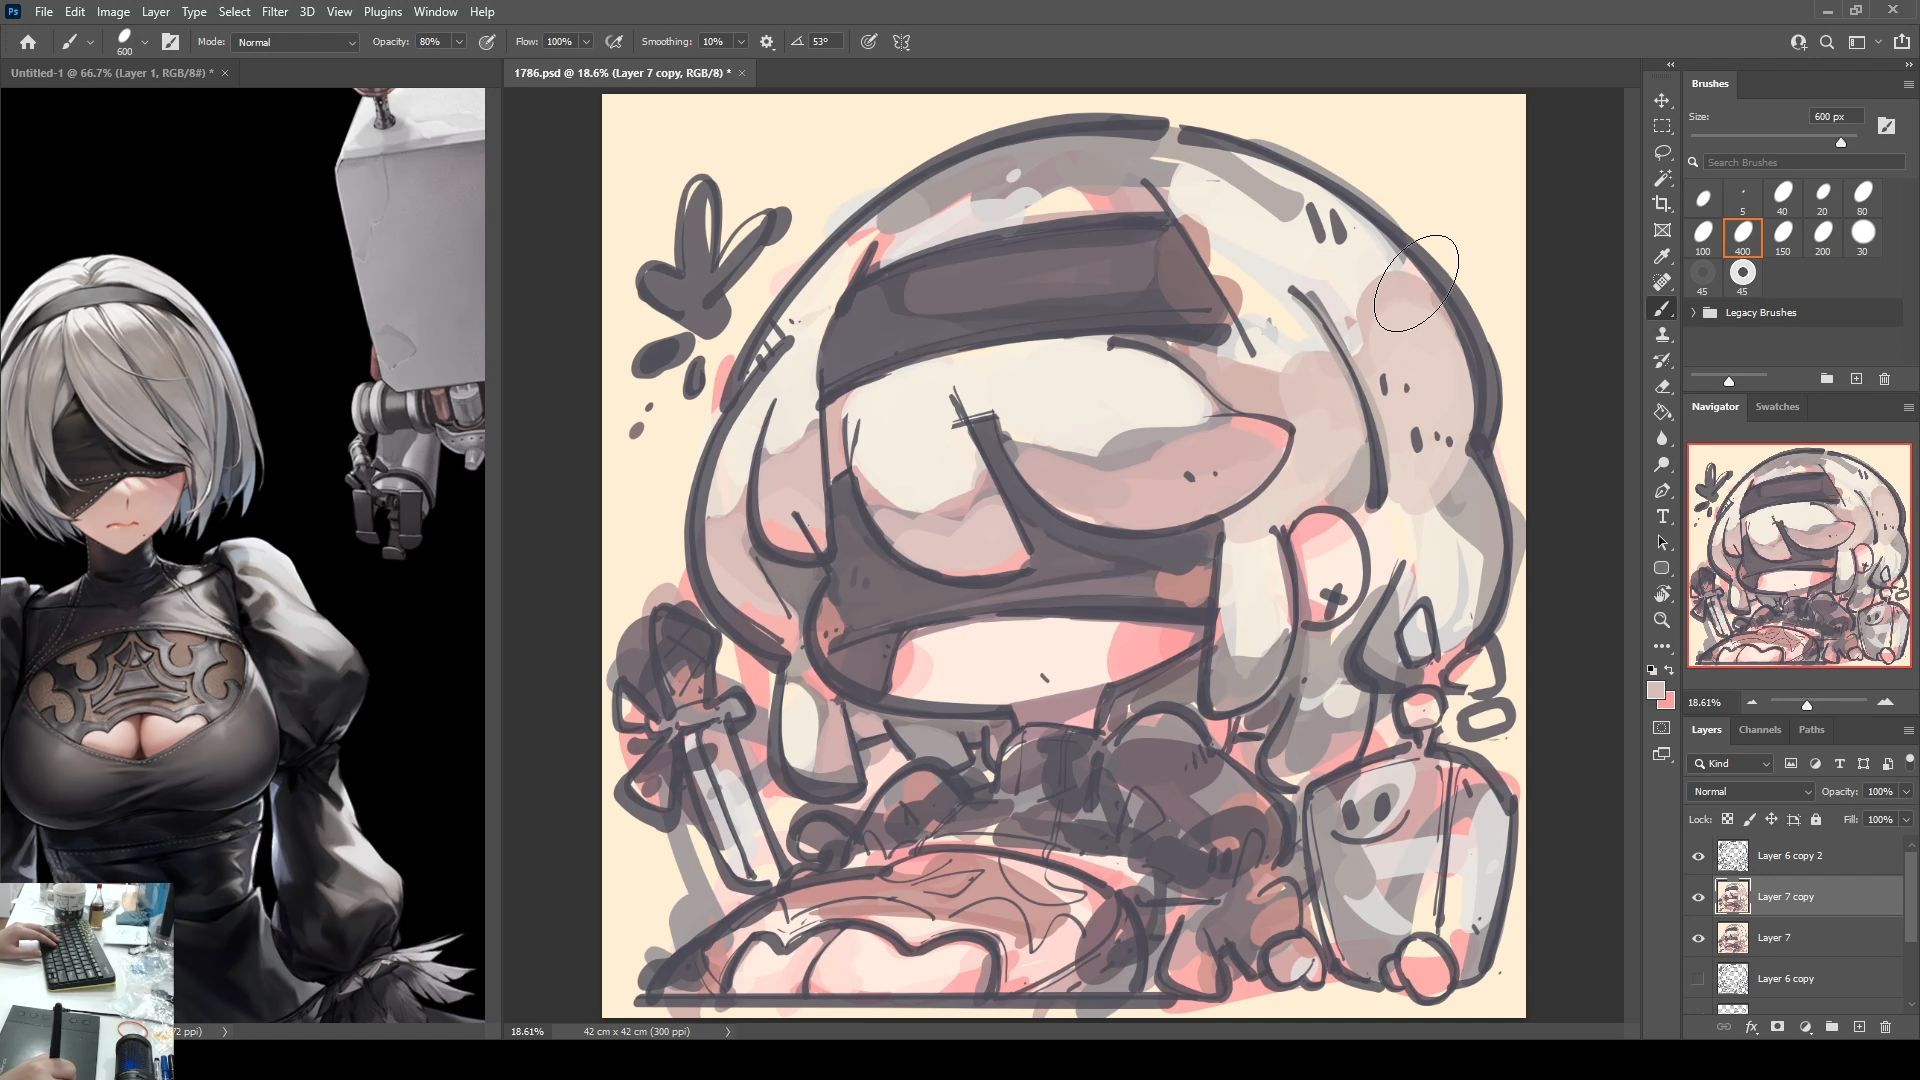Toggle lock all on layer
This screenshot has width=1920, height=1080.
tap(1816, 819)
